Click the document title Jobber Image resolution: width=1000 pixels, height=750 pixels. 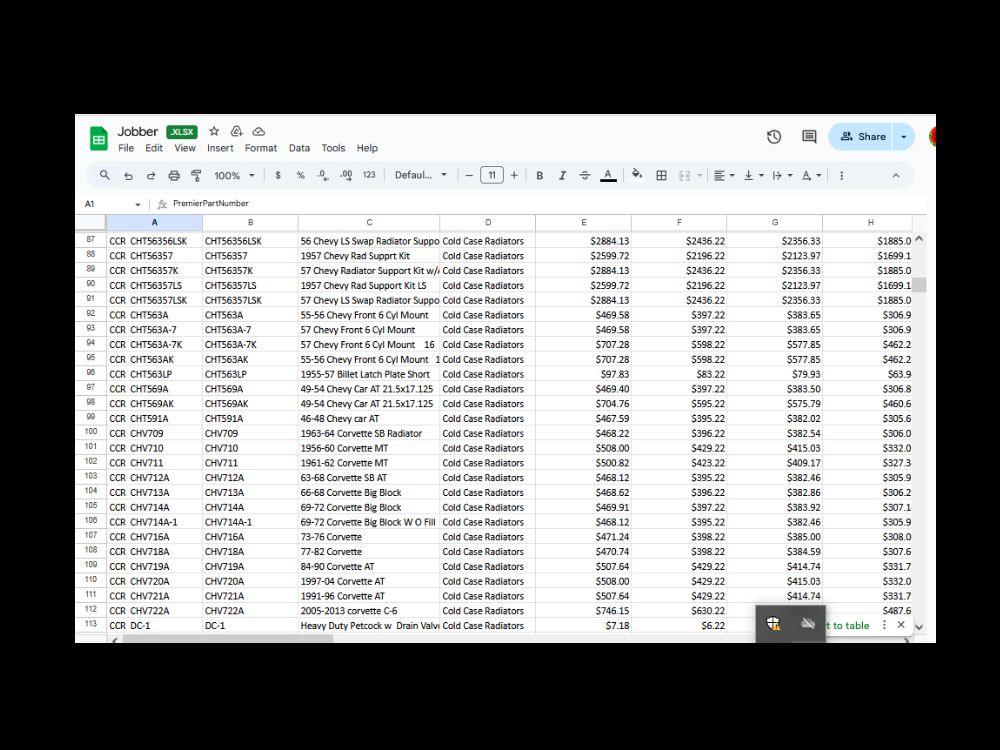point(137,131)
